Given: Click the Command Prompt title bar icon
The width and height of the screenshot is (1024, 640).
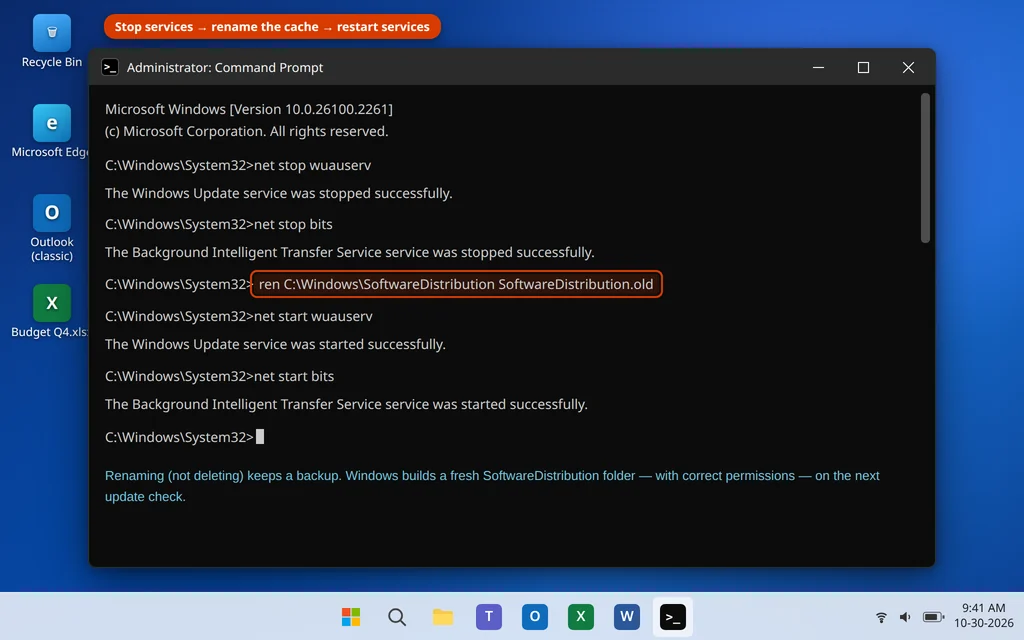Looking at the screenshot, I should 110,67.
